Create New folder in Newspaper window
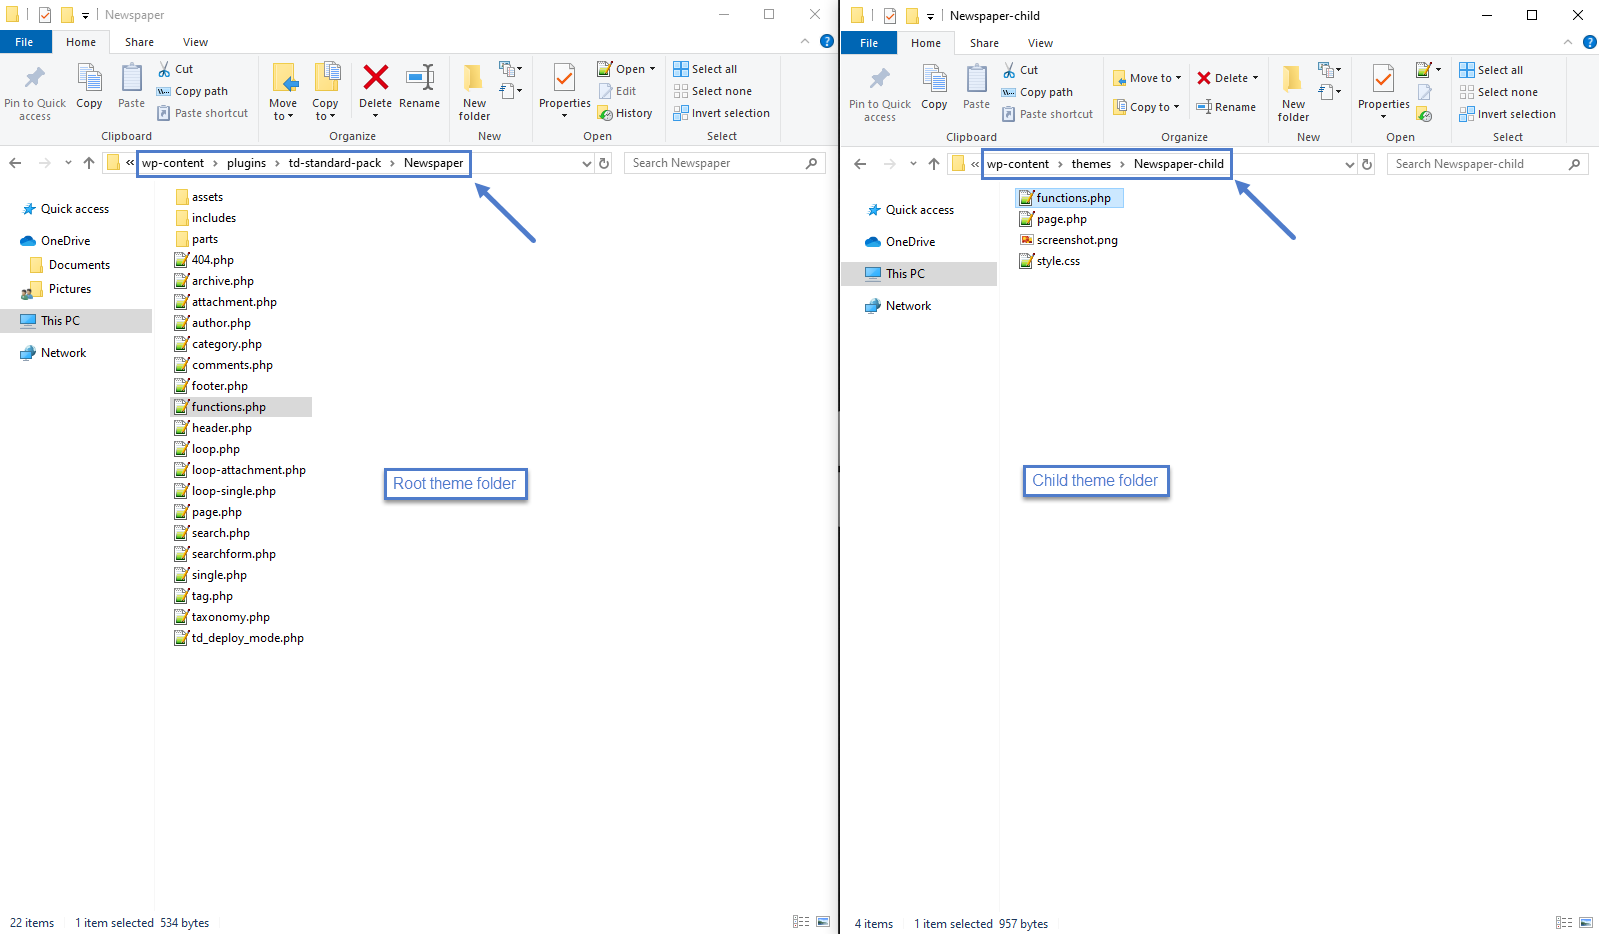This screenshot has width=1599, height=934. pyautogui.click(x=474, y=93)
